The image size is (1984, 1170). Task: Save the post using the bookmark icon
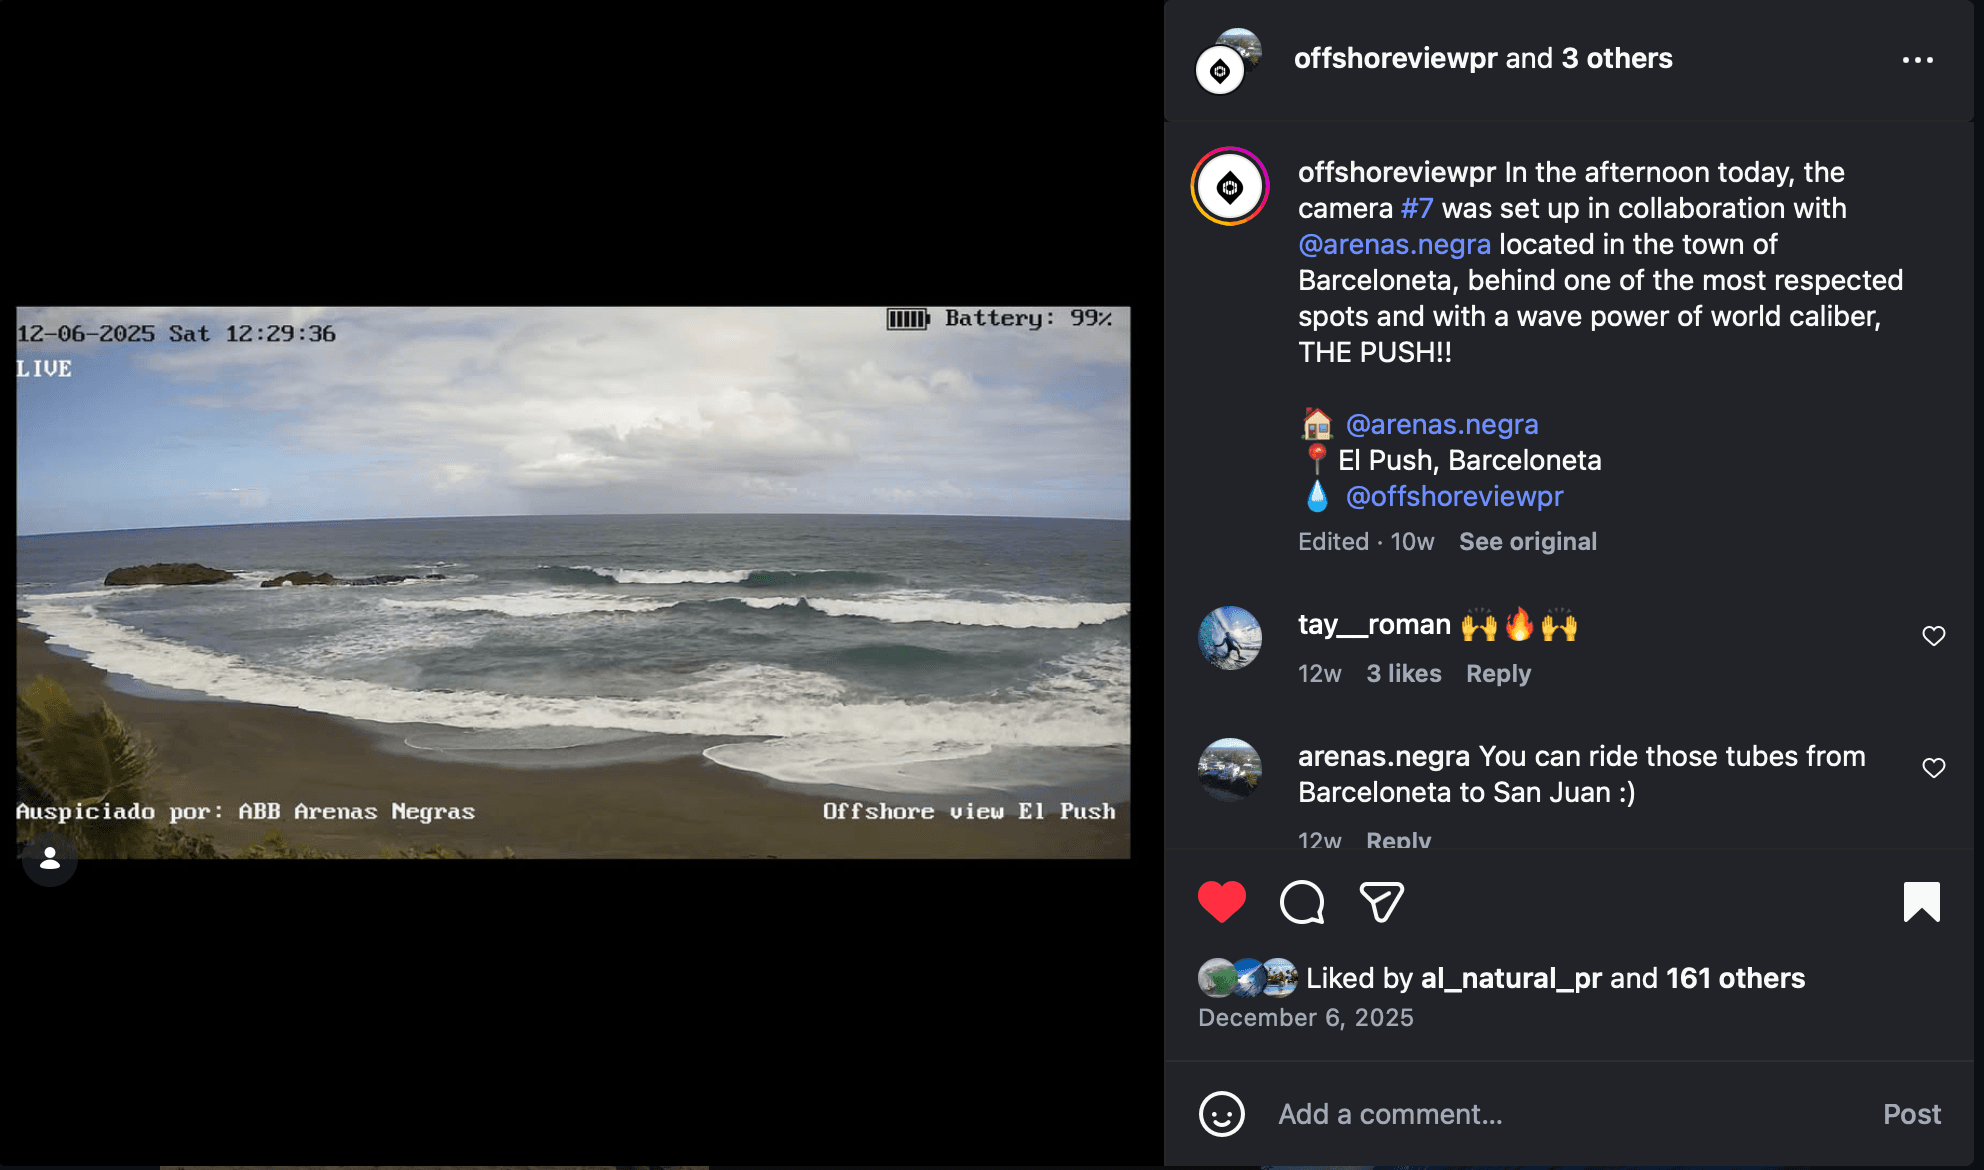[x=1923, y=901]
